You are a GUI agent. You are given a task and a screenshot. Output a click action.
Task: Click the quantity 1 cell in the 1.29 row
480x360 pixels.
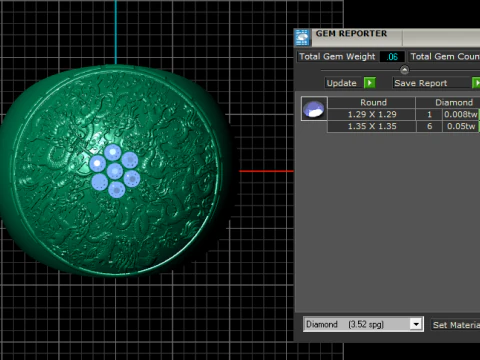click(x=429, y=114)
